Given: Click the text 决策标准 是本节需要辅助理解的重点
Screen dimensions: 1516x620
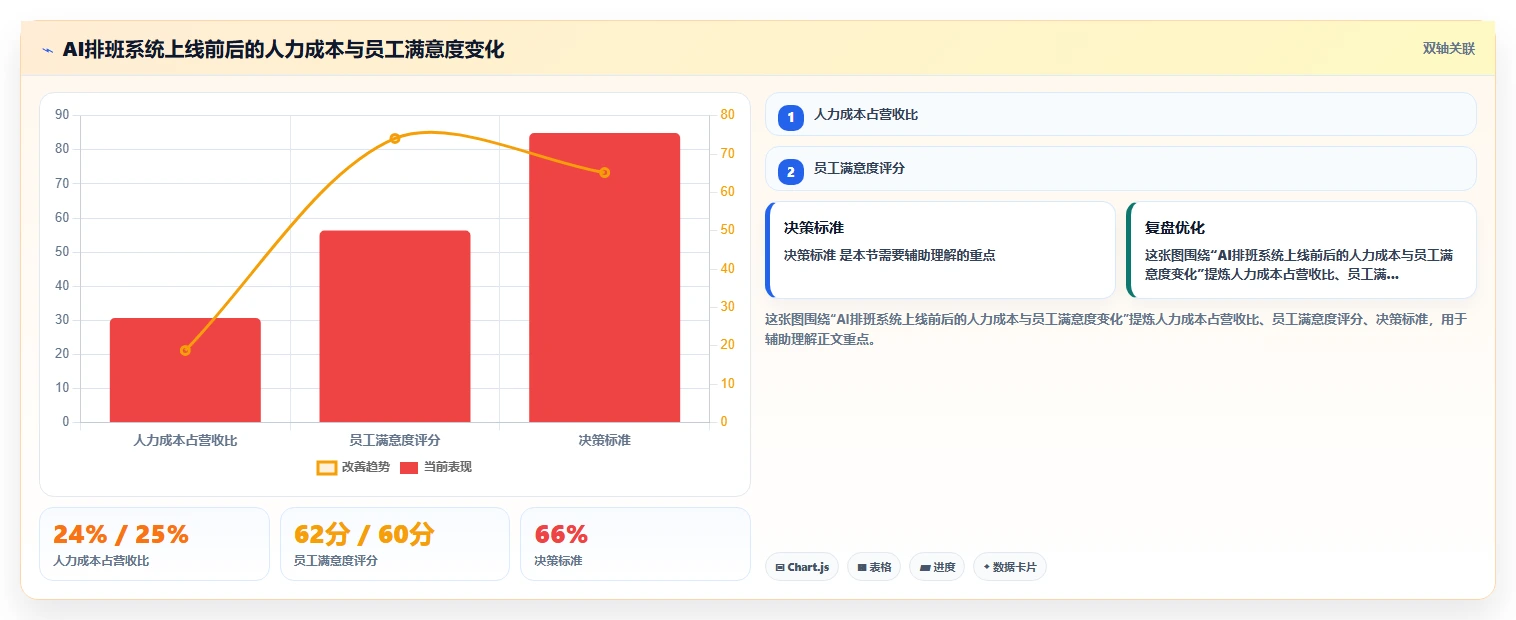Looking at the screenshot, I should click(890, 255).
